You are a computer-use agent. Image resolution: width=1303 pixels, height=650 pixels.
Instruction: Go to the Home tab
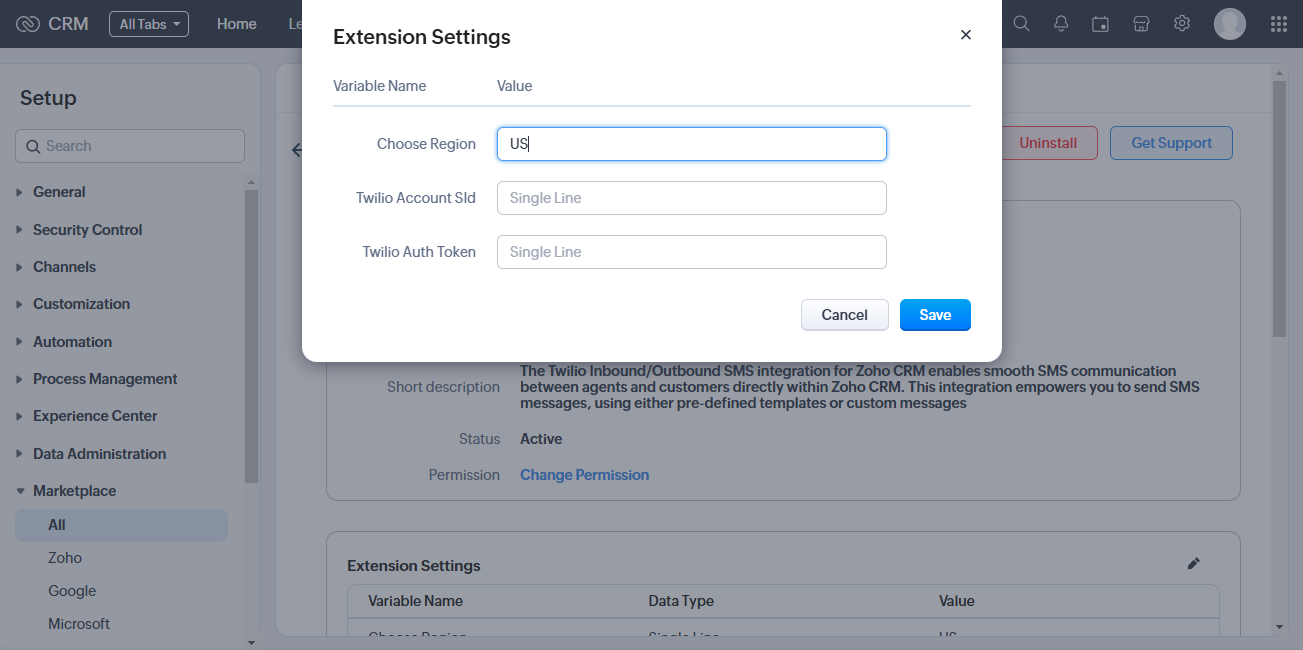pyautogui.click(x=237, y=24)
